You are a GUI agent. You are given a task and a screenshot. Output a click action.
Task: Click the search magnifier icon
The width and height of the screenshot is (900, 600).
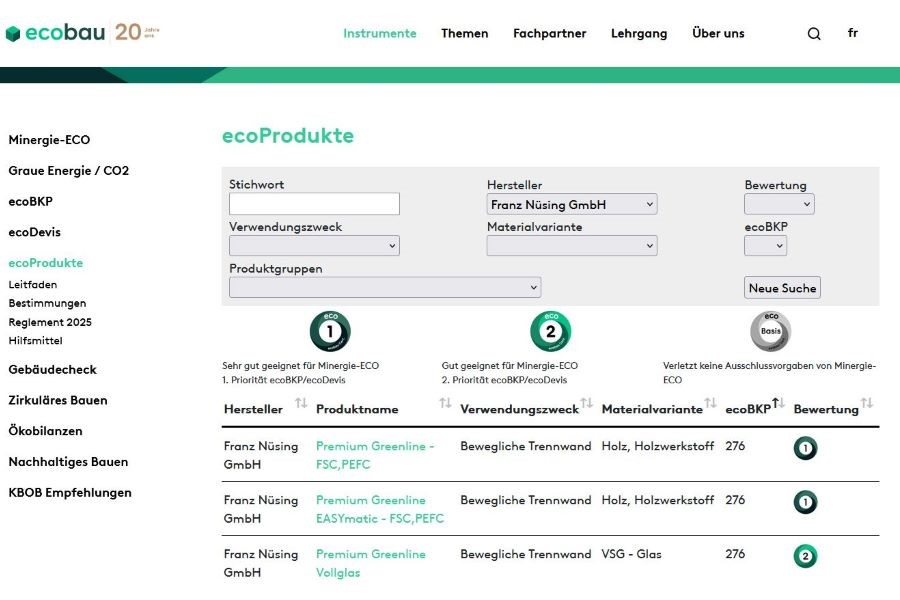point(814,34)
